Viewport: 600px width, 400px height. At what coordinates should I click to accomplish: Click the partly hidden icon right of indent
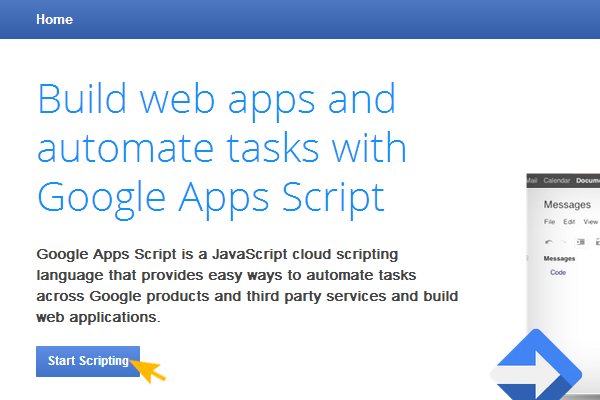[x=596, y=241]
